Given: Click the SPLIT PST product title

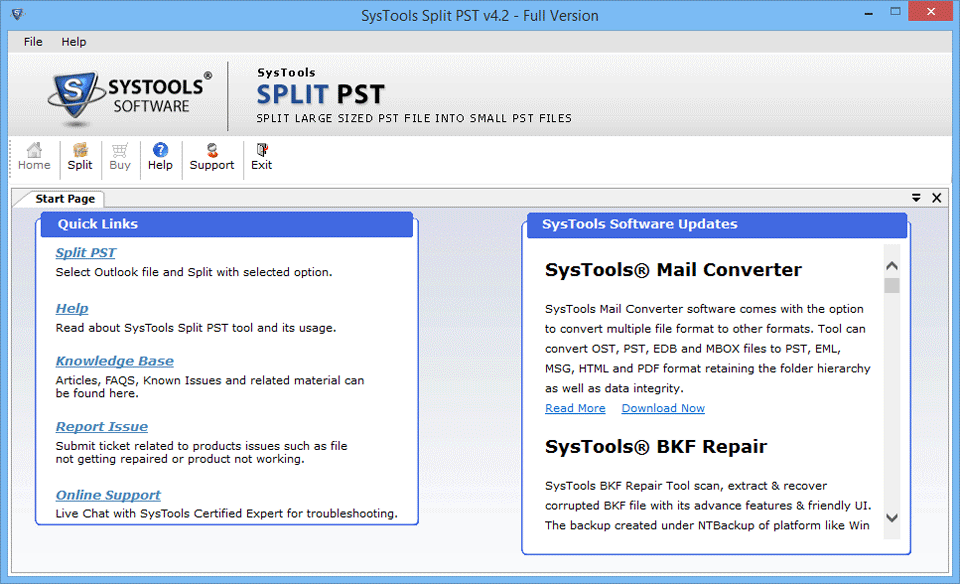Looking at the screenshot, I should [x=320, y=95].
